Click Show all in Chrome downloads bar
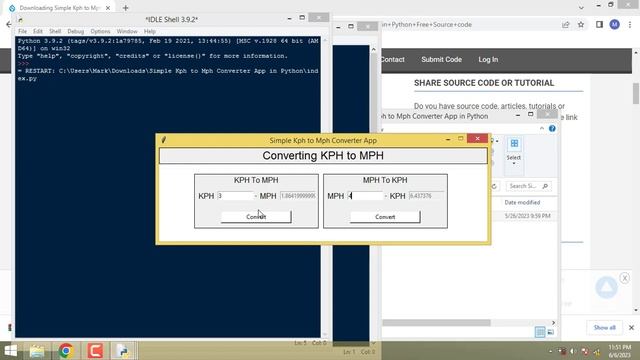Image resolution: width=640 pixels, height=360 pixels. click(604, 327)
